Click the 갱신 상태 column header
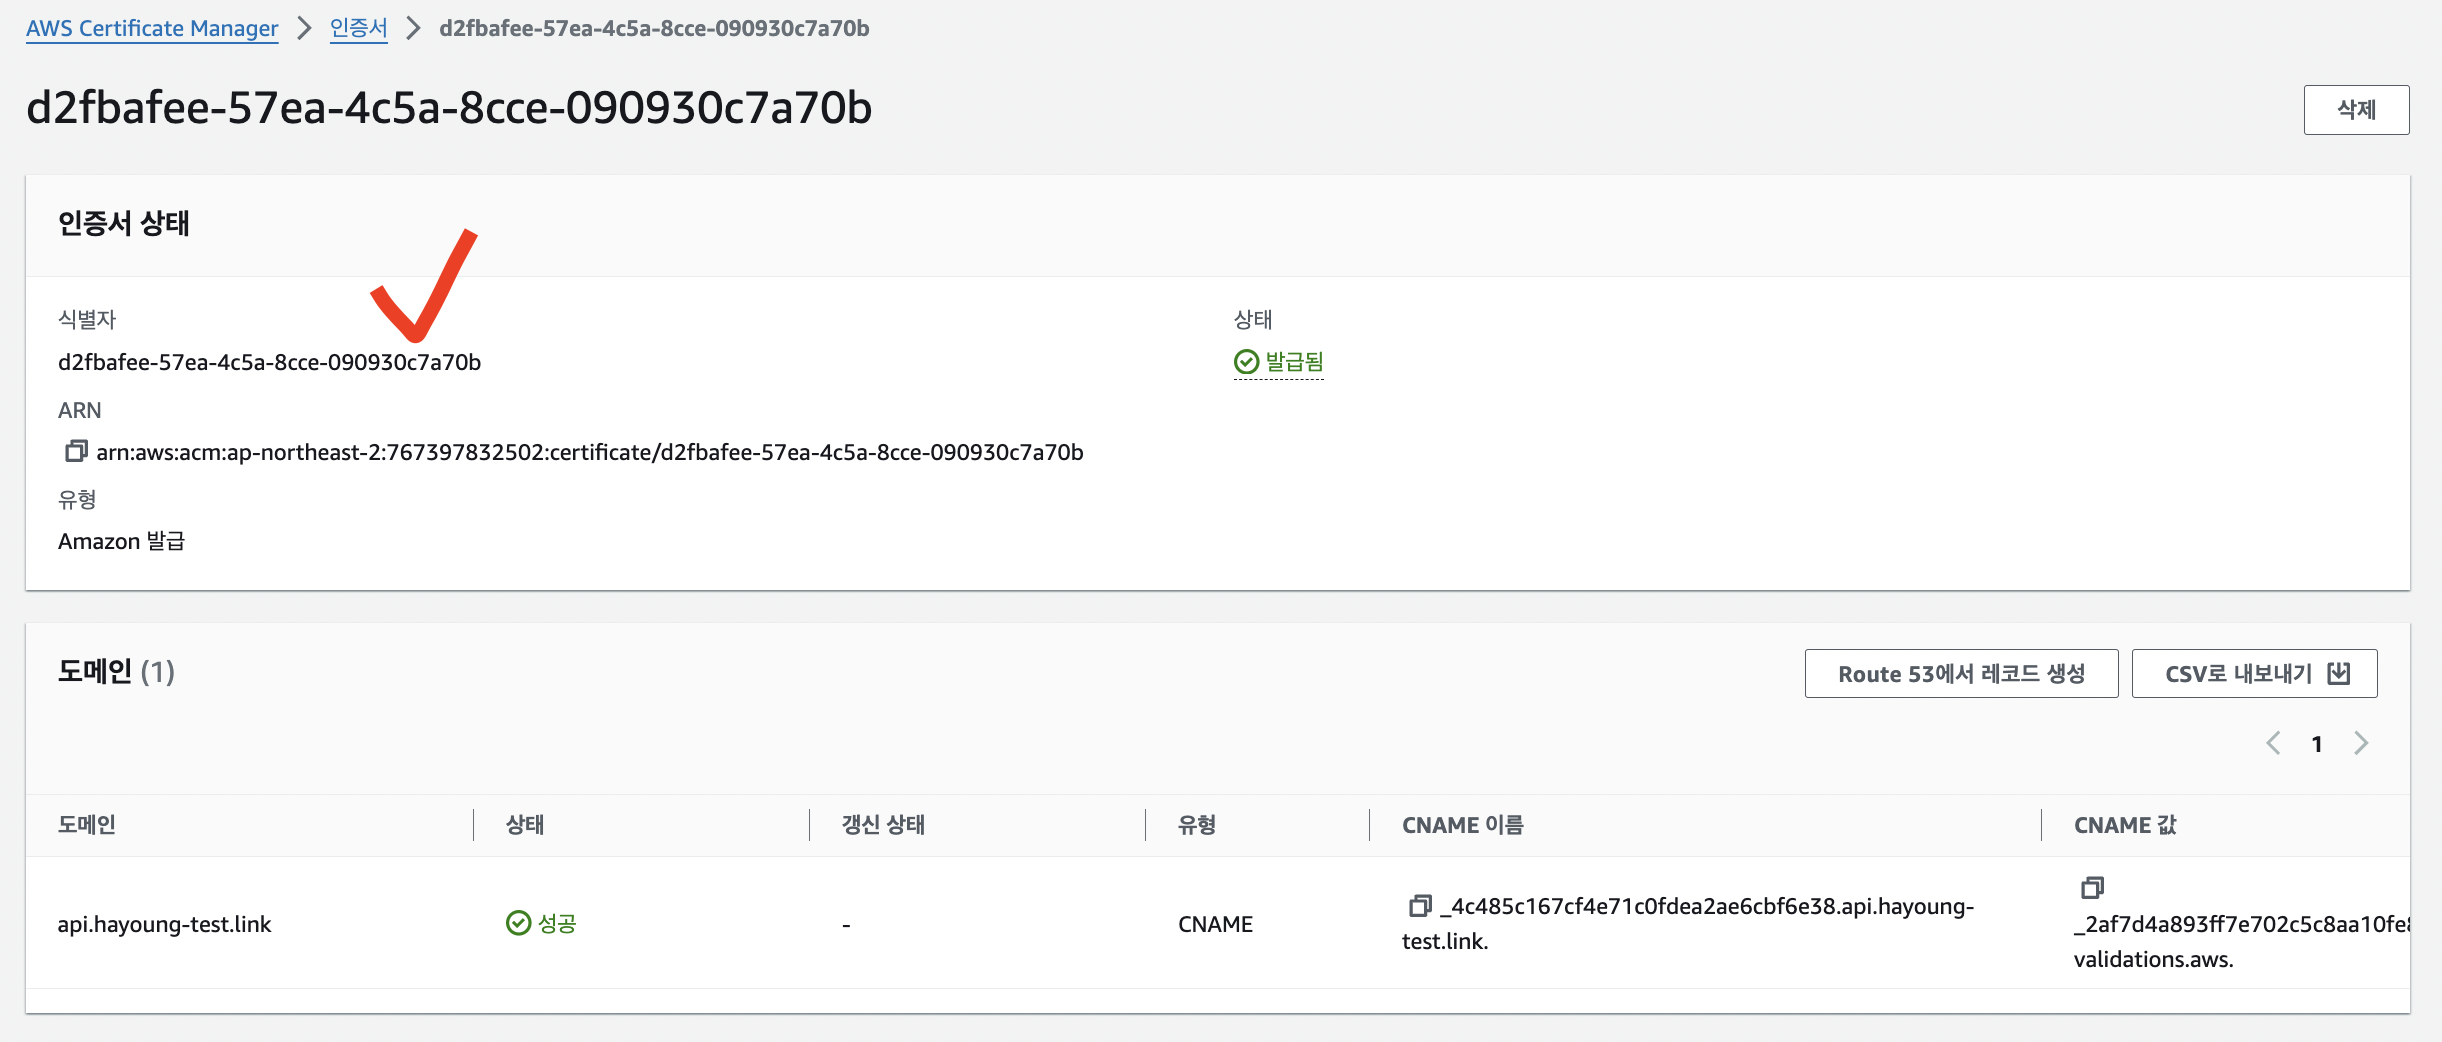The width and height of the screenshot is (2442, 1042). [883, 825]
